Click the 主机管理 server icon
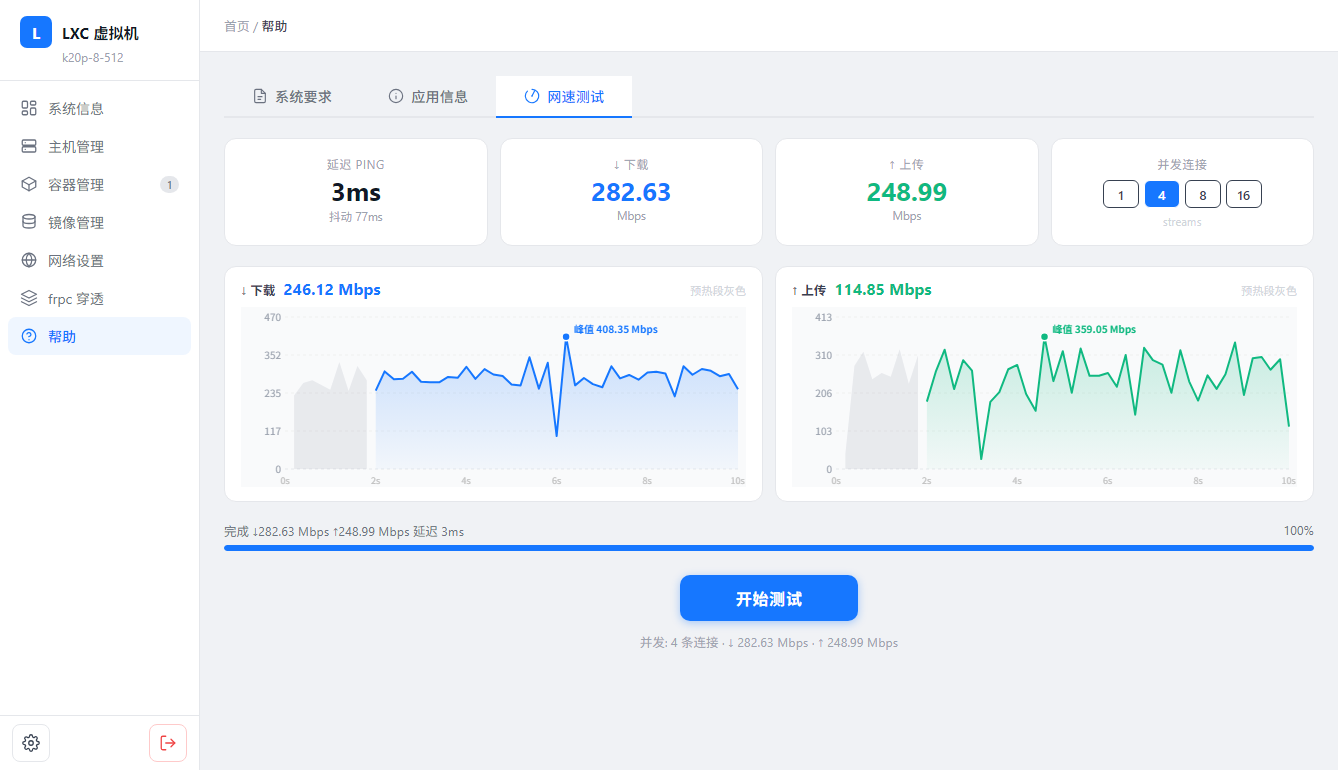 29,146
